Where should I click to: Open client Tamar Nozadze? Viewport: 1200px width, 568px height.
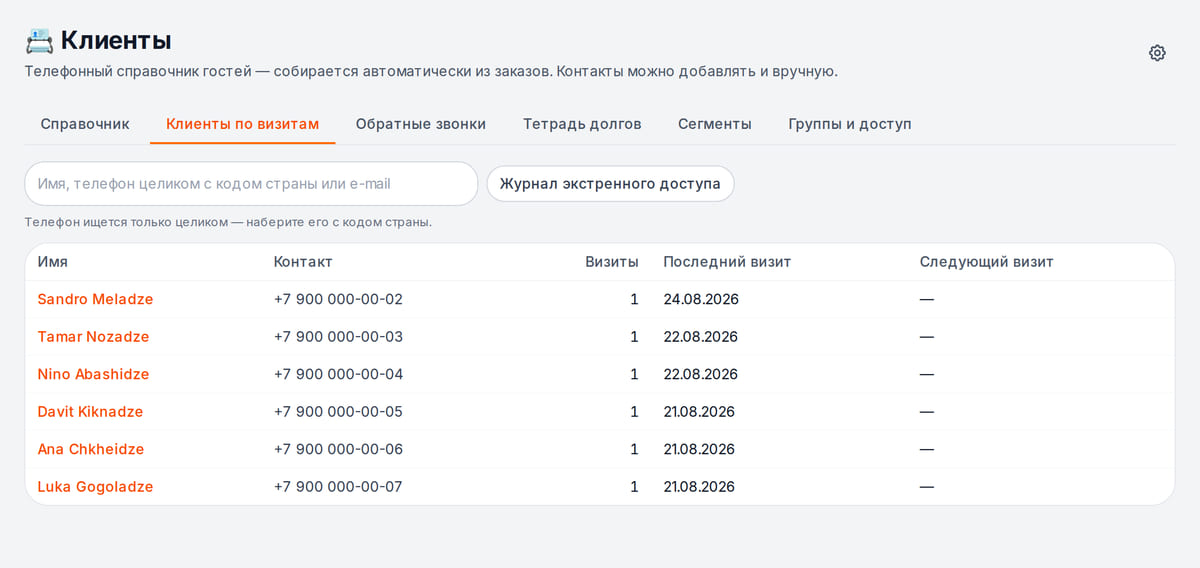coord(93,337)
